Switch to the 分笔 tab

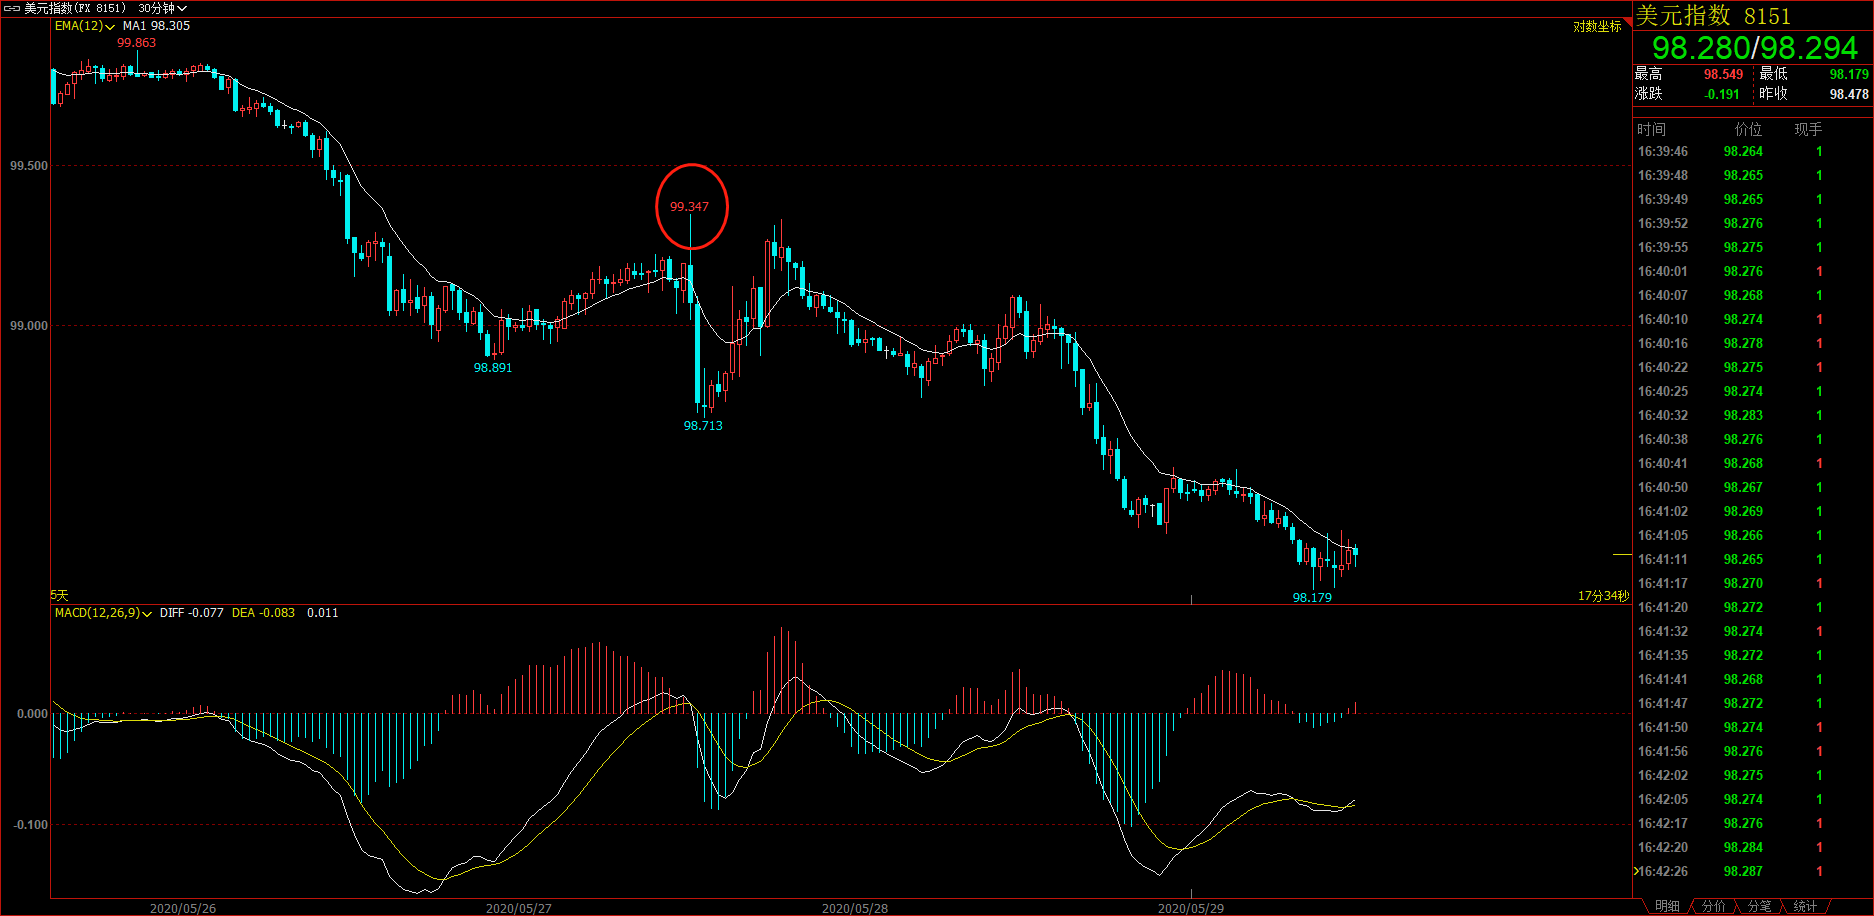(x=1759, y=906)
